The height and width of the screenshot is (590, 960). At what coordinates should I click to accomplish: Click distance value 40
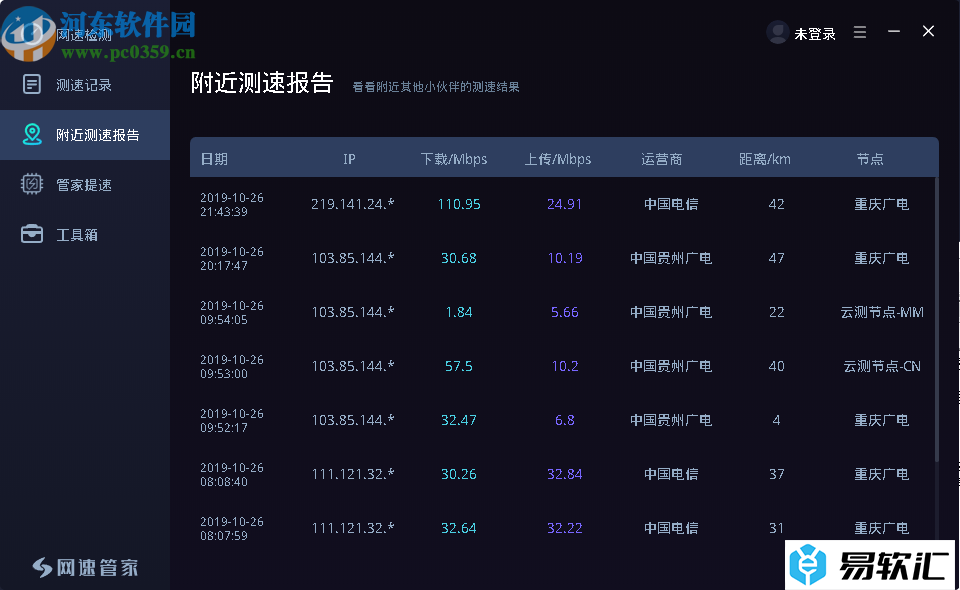[776, 366]
